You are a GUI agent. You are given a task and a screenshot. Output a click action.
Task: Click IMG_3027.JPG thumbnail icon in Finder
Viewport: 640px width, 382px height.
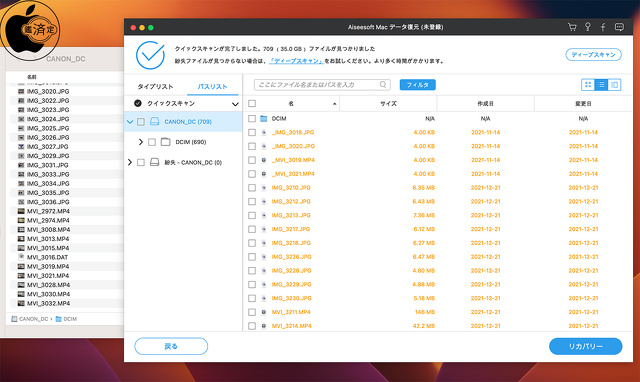click(21, 147)
